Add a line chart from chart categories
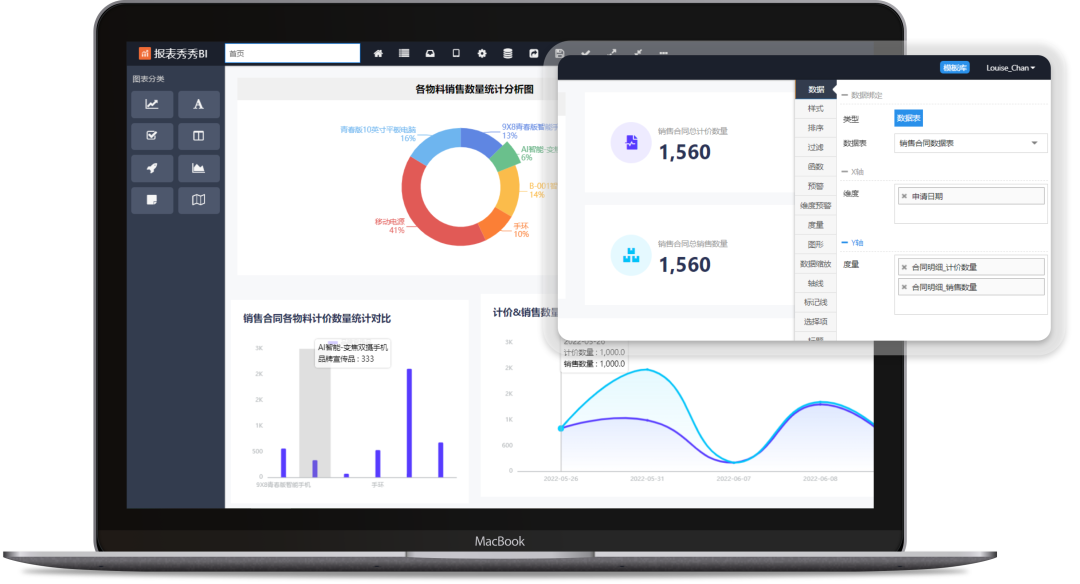 (x=152, y=104)
